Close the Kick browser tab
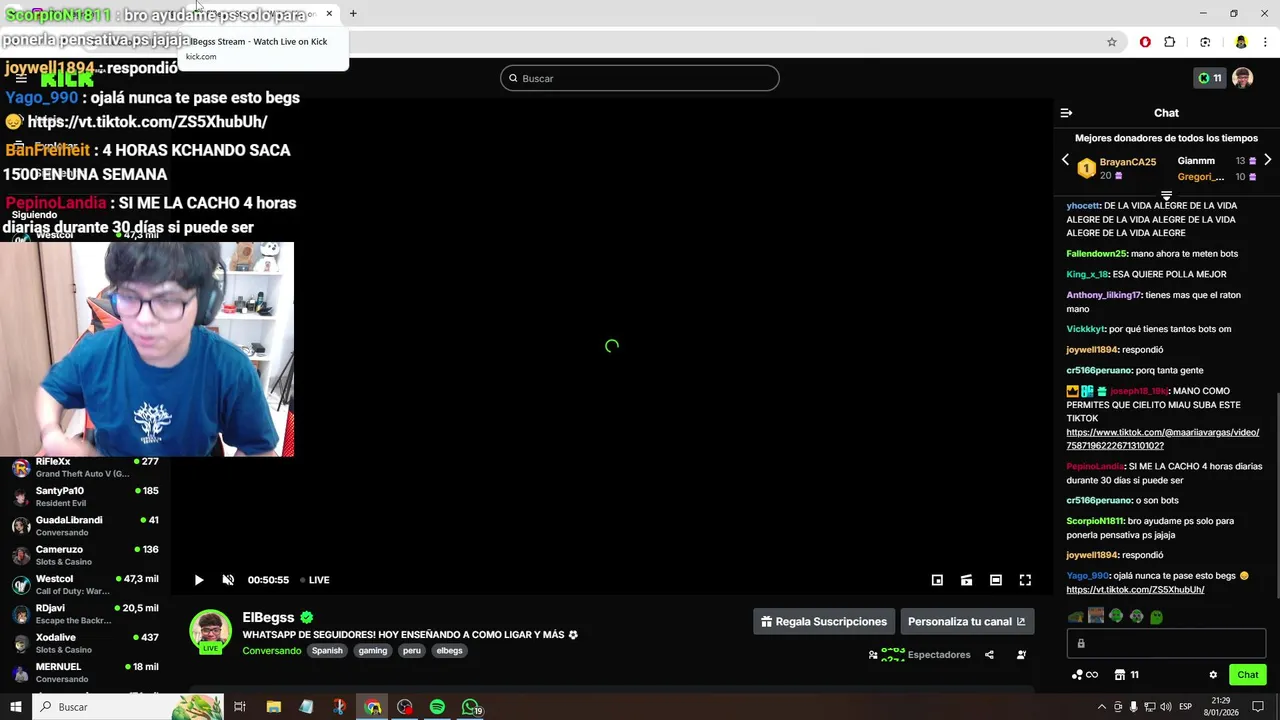Viewport: 1280px width, 720px height. pyautogui.click(x=329, y=14)
